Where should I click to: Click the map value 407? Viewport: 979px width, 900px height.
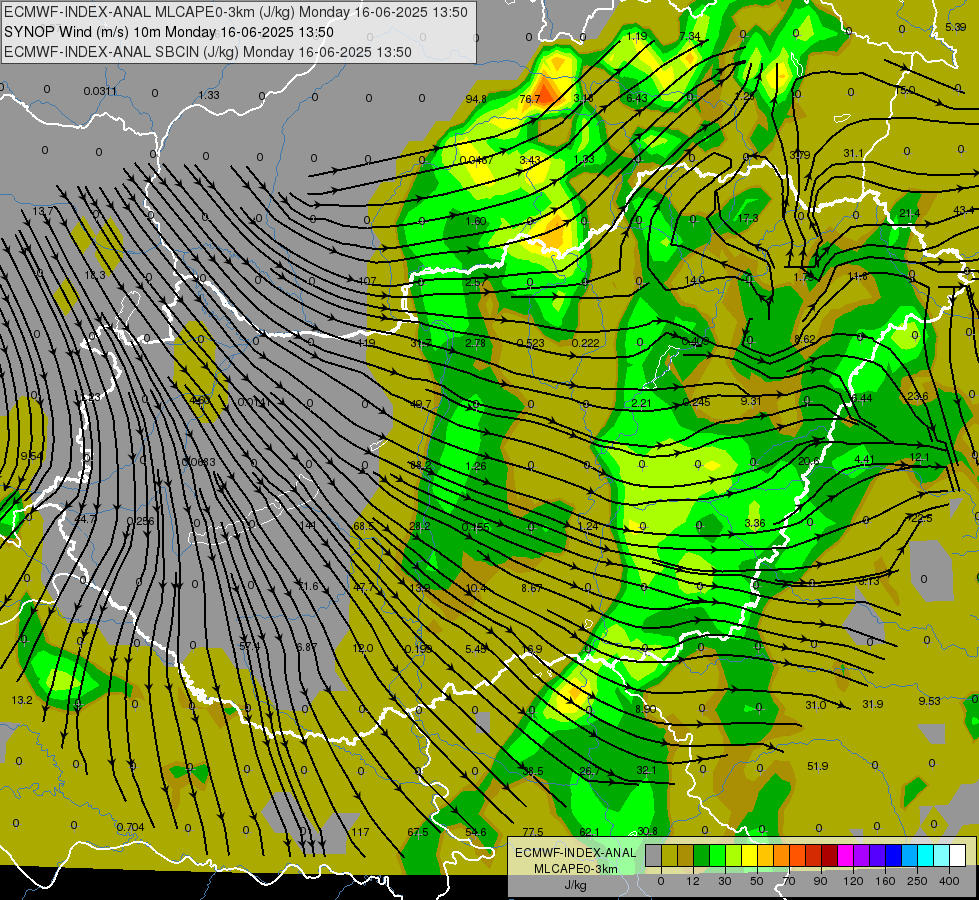point(367,281)
